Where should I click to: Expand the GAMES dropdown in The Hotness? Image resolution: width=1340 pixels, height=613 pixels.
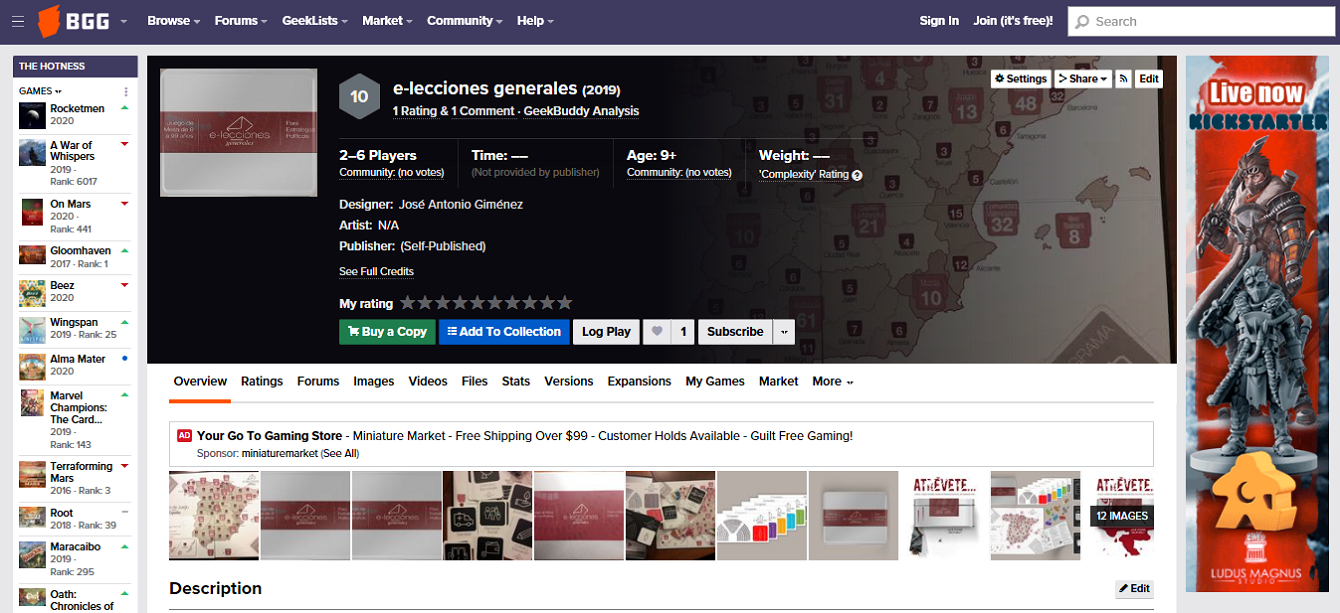(40, 91)
